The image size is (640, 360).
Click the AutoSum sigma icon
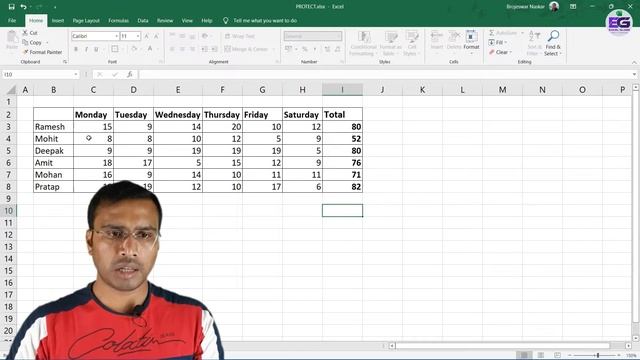click(x=492, y=33)
